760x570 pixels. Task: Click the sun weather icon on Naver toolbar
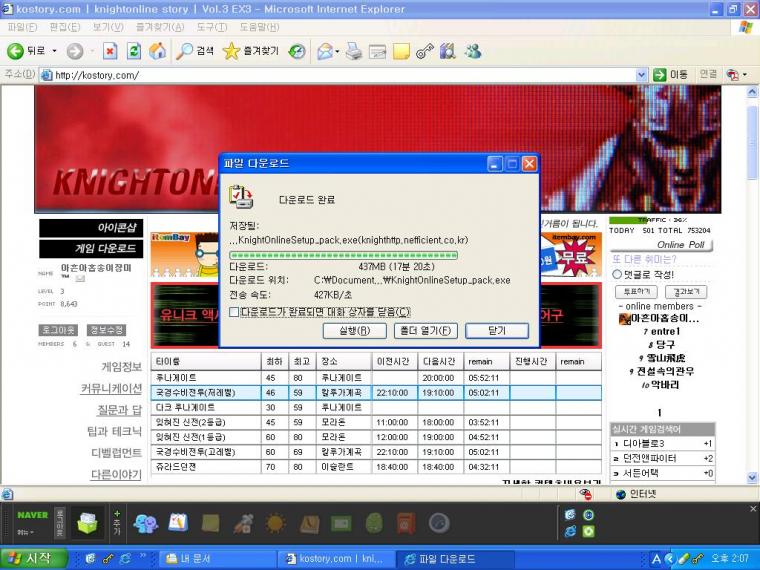coord(276,523)
